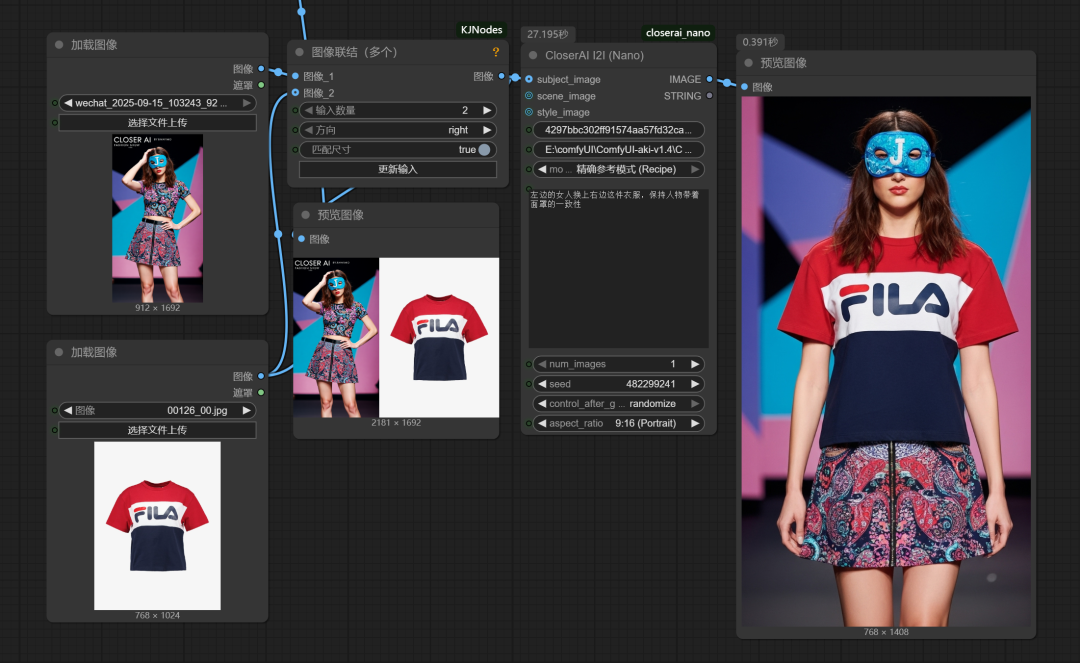
Task: Click the 图像 input port of output preview node
Action: point(745,87)
